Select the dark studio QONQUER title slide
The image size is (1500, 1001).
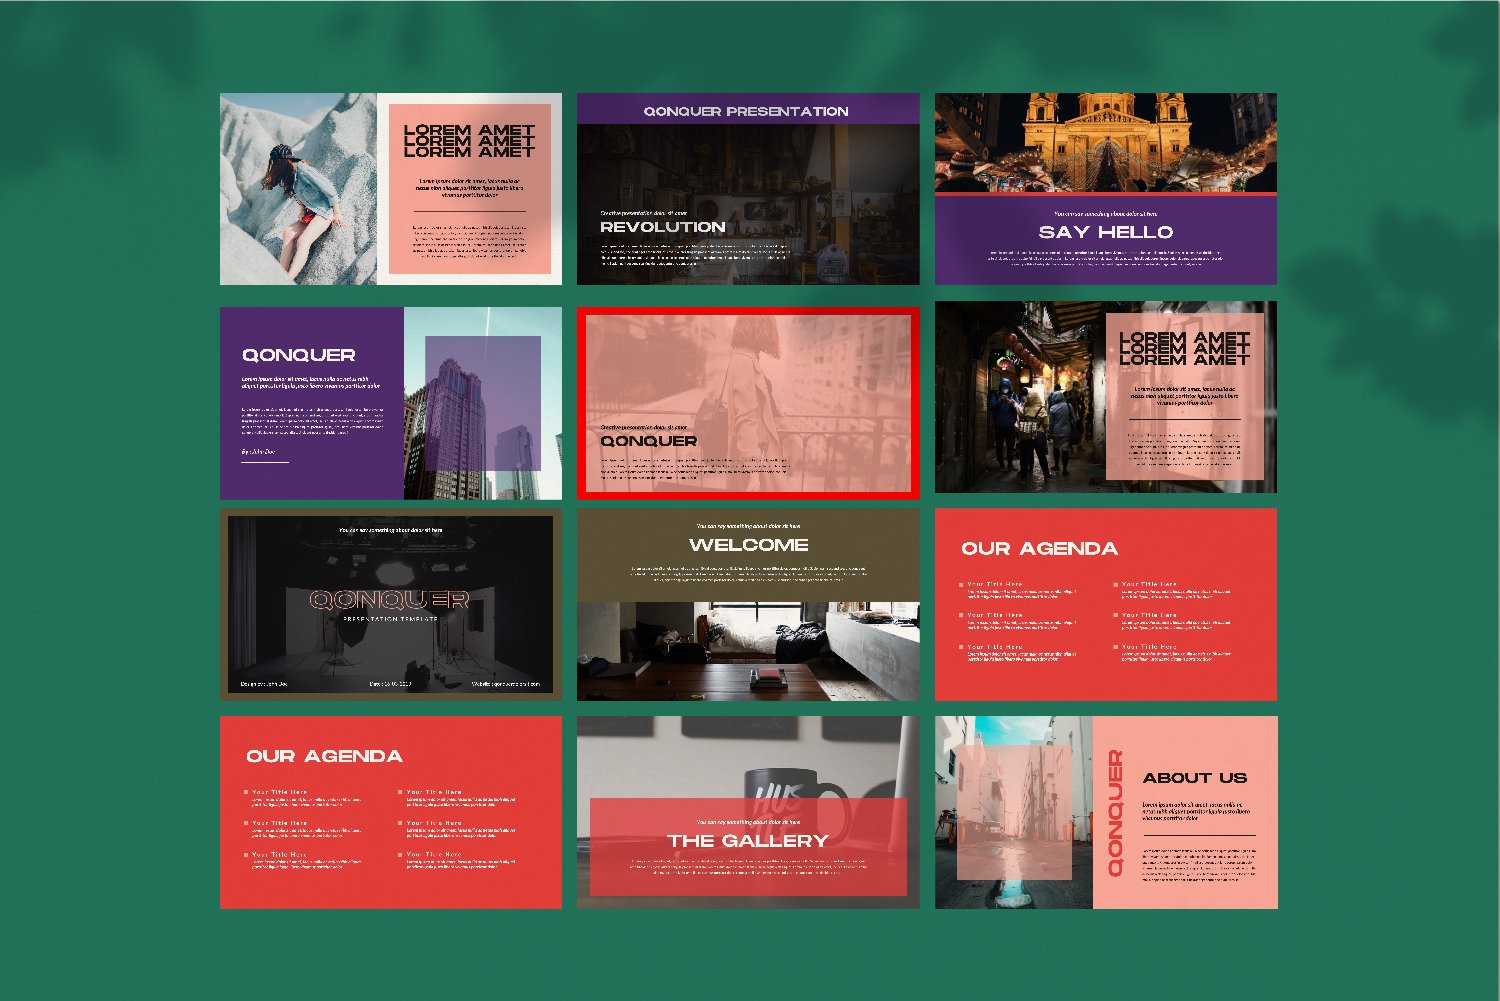[391, 604]
